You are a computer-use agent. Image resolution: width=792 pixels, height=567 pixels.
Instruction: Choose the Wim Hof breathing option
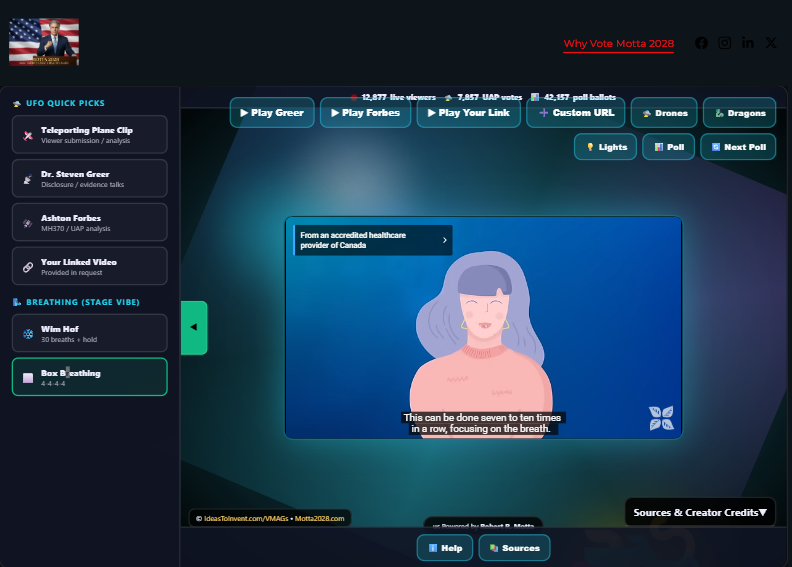click(x=89, y=333)
